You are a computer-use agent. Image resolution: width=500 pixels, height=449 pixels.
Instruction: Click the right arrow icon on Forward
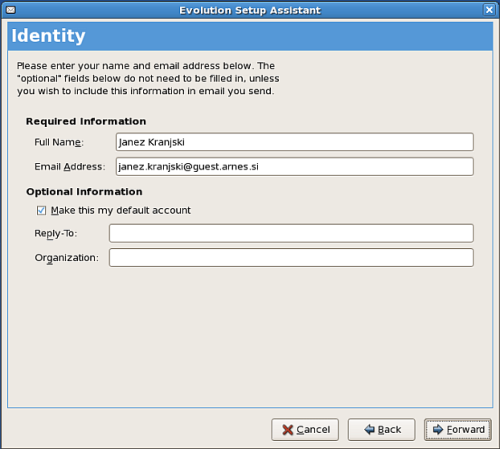coord(438,429)
